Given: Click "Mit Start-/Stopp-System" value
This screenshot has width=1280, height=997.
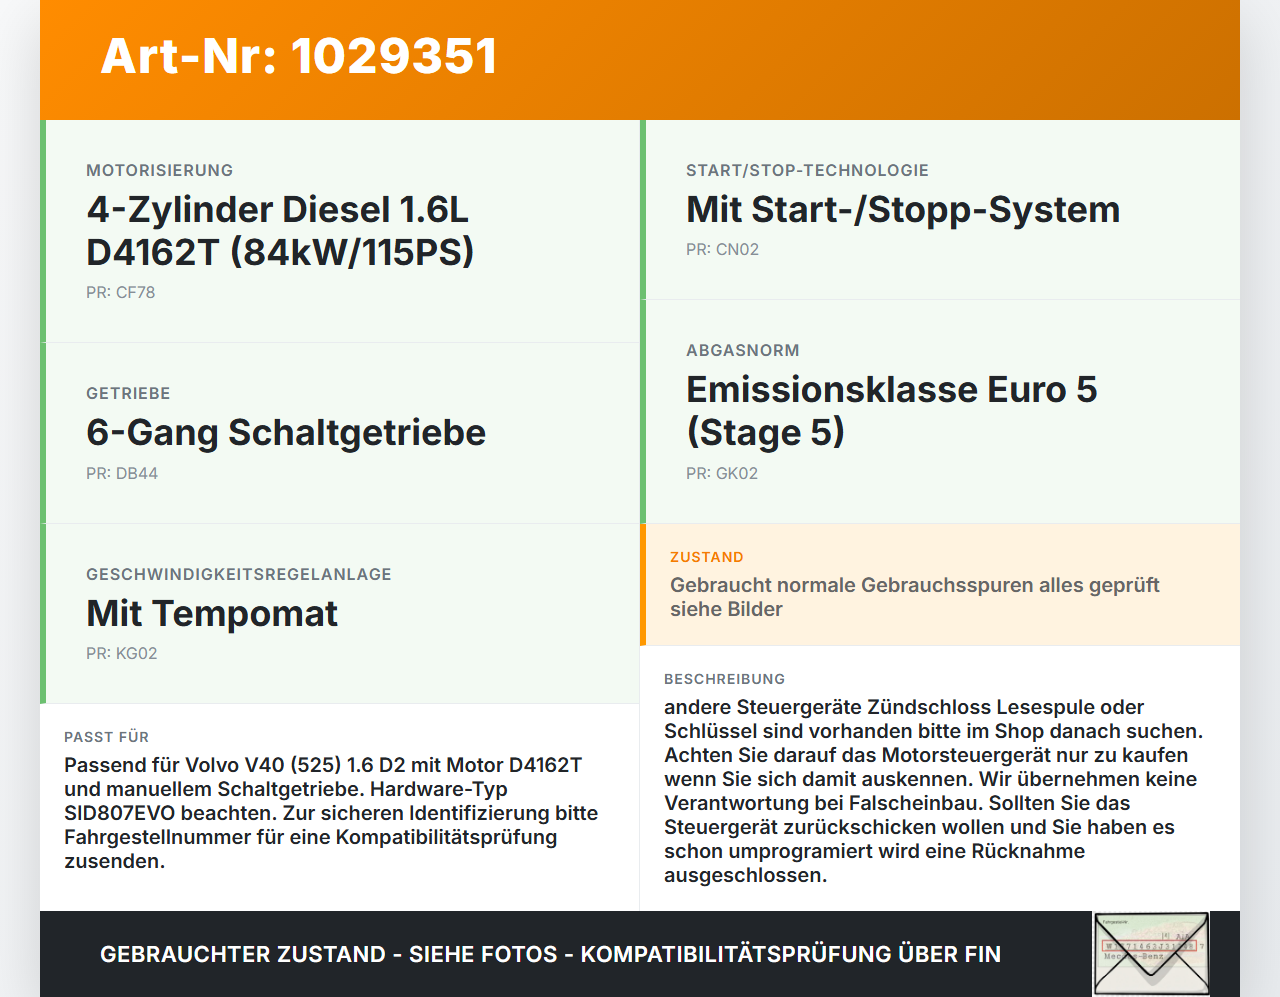Looking at the screenshot, I should pos(903,210).
